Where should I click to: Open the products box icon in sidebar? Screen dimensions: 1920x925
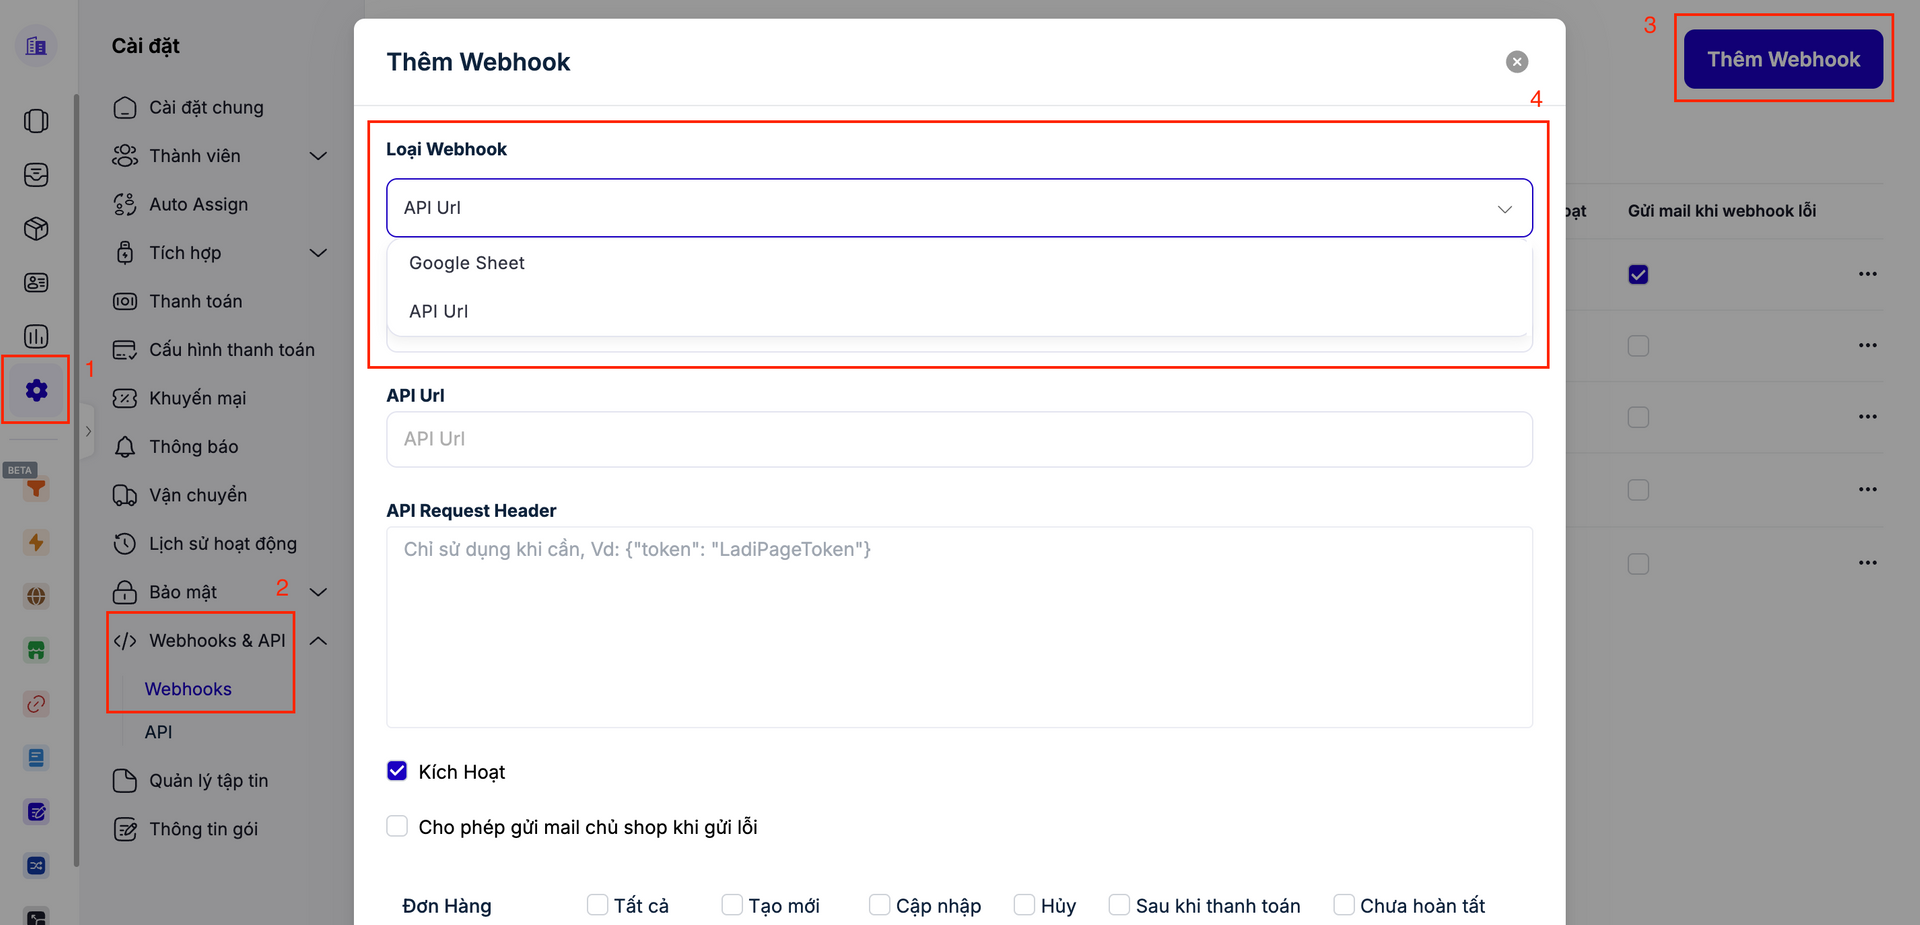[x=36, y=229]
